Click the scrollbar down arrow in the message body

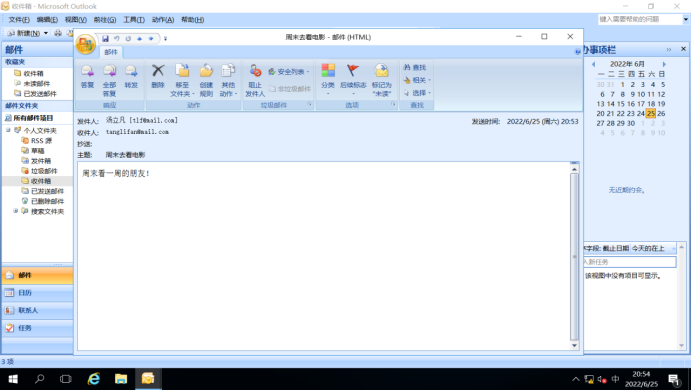point(574,345)
